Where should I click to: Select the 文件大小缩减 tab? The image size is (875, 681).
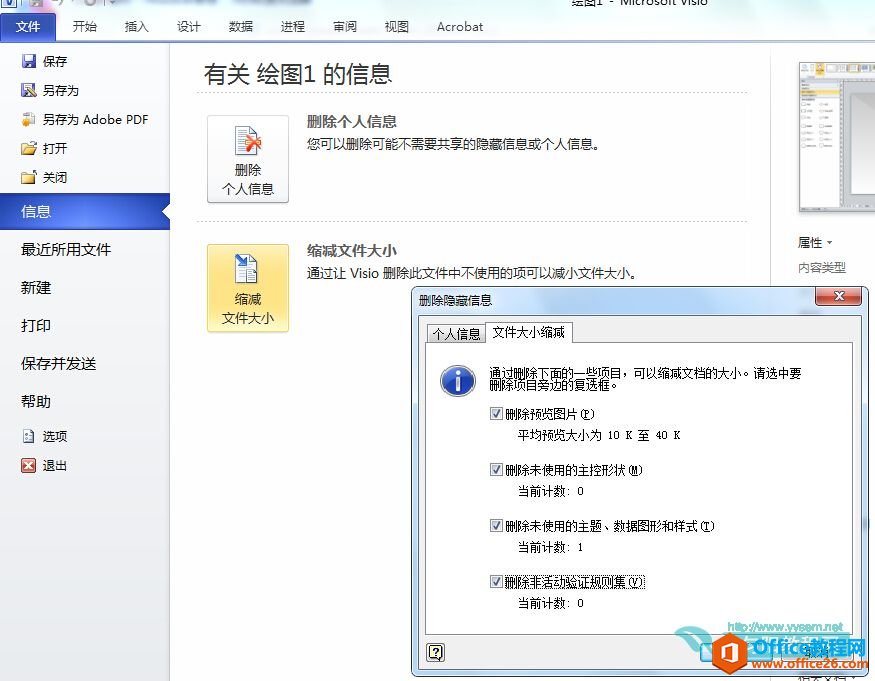(x=528, y=332)
